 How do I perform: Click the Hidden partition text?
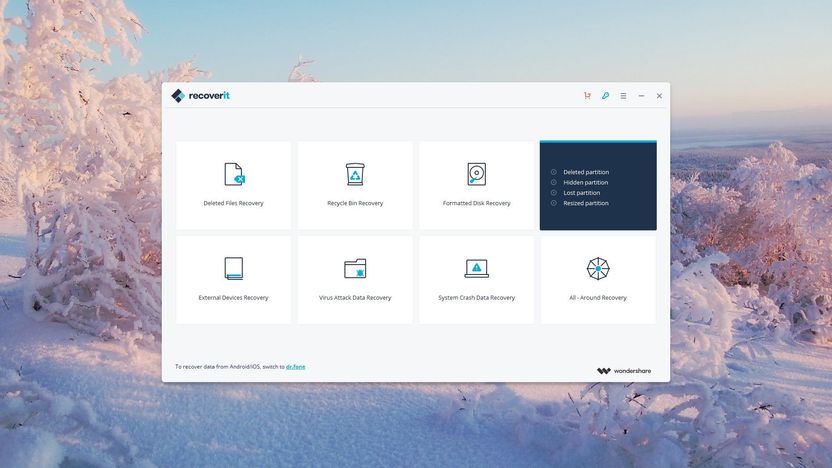pos(585,183)
